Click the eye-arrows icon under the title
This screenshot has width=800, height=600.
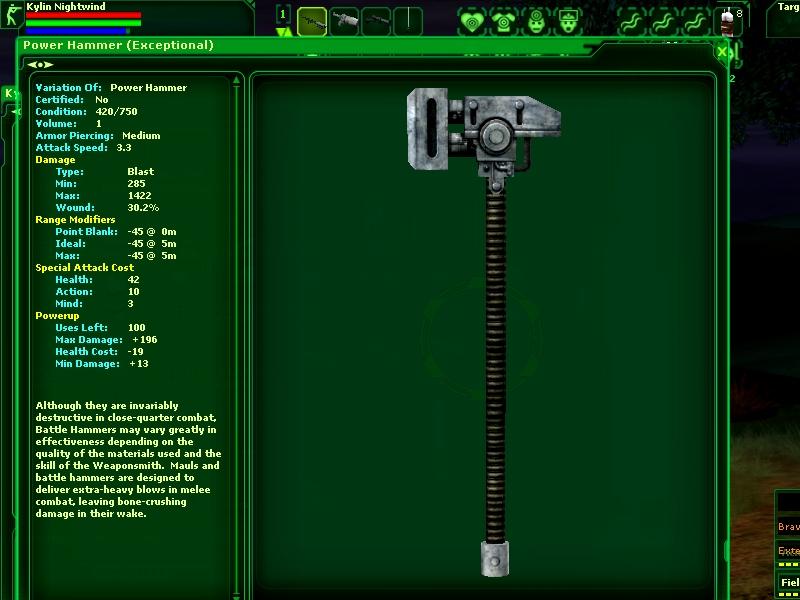40,65
